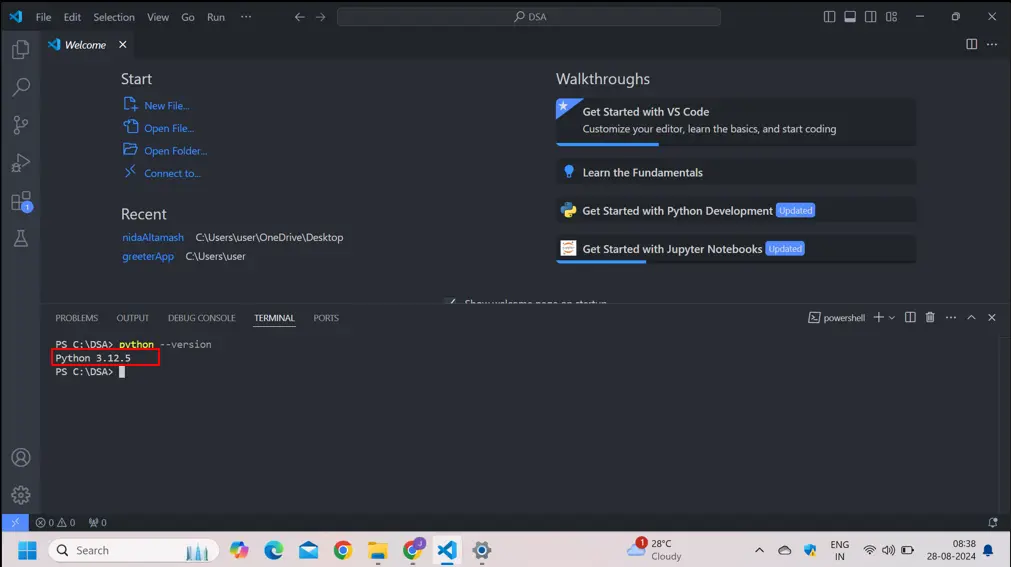Click the ports forwarded status indicator
The height and width of the screenshot is (567, 1011).
pos(98,522)
